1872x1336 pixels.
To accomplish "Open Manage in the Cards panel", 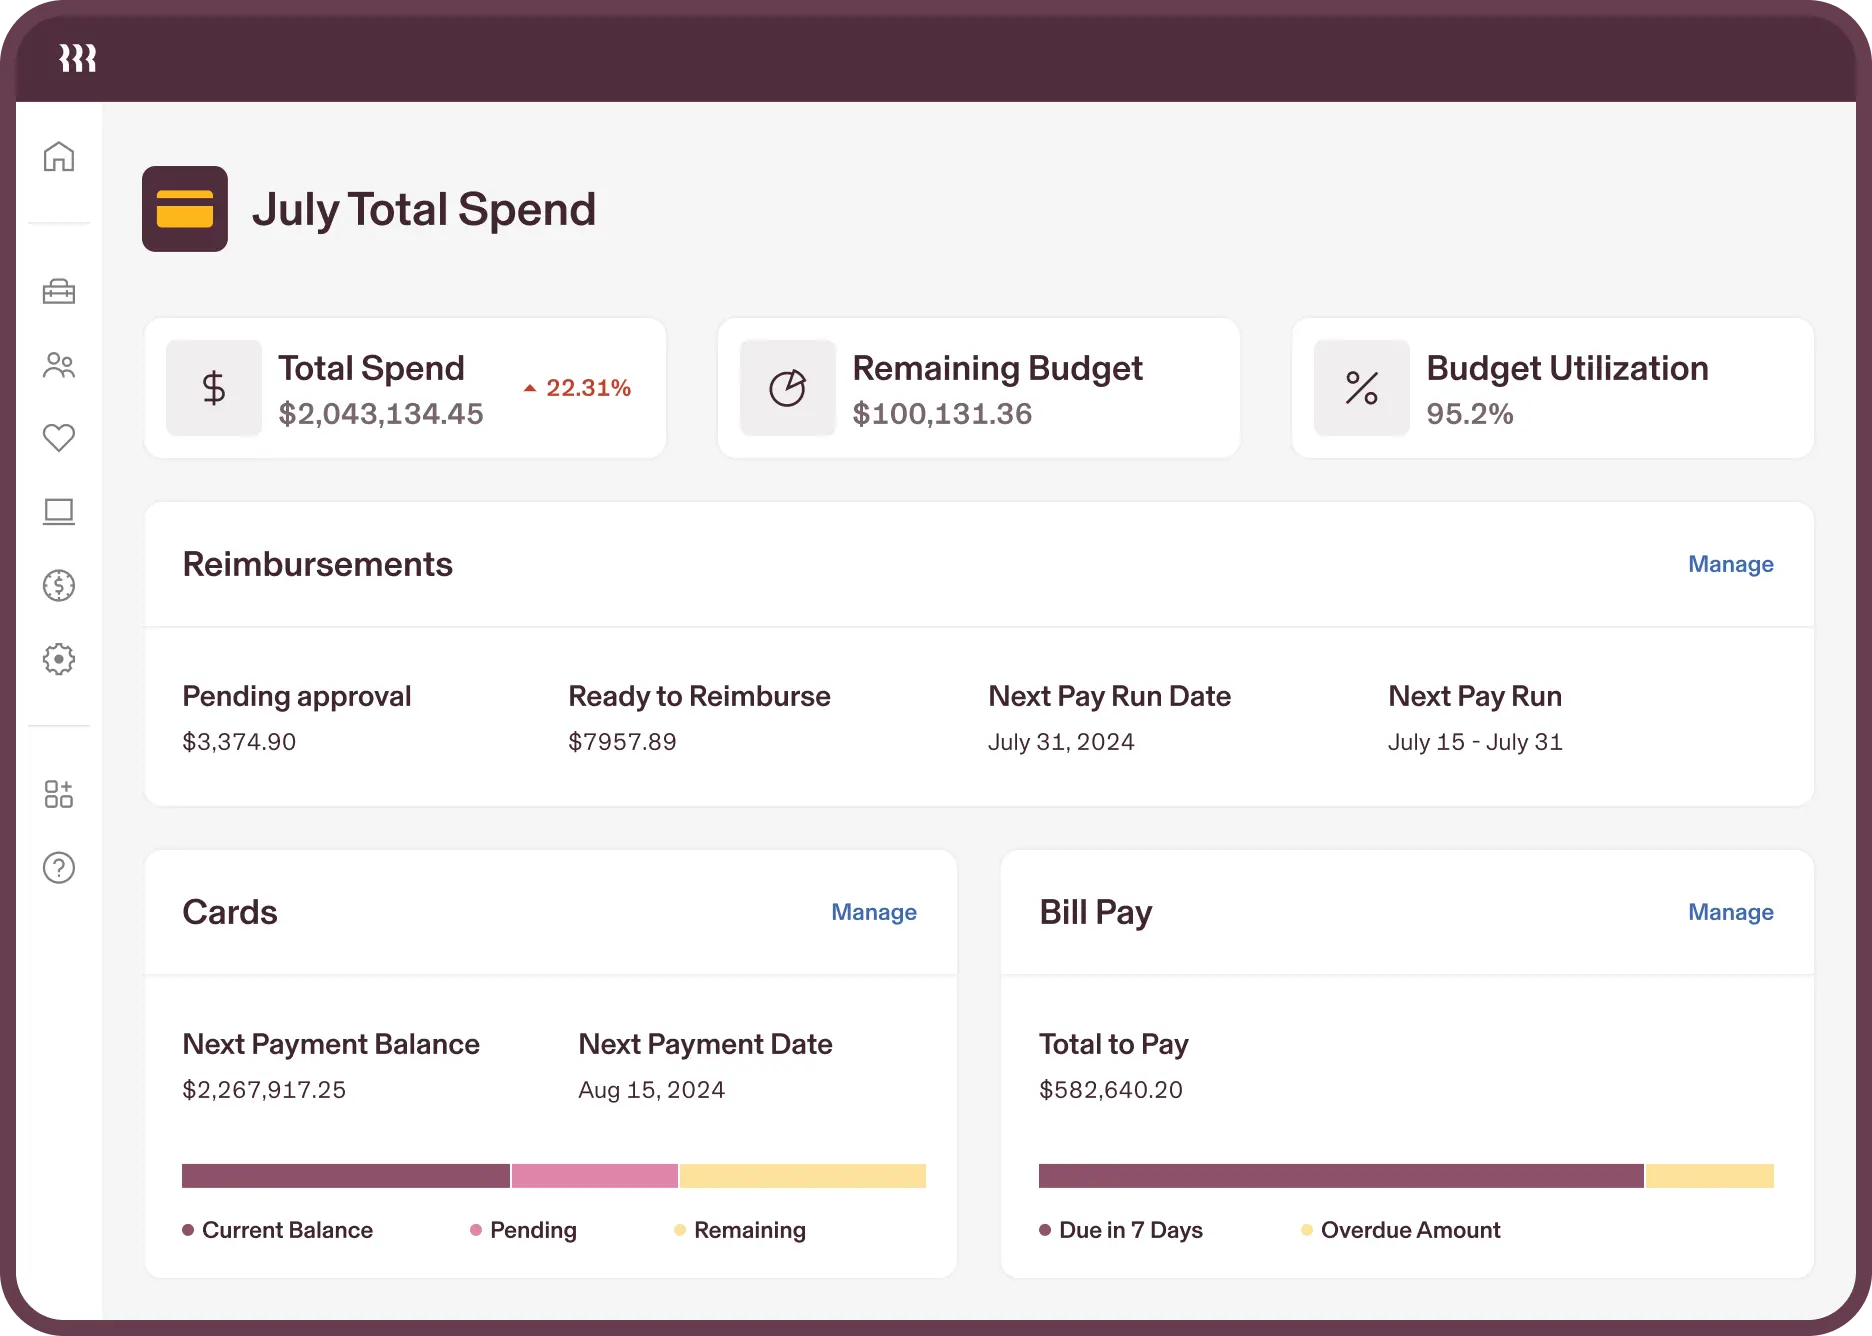I will [873, 912].
